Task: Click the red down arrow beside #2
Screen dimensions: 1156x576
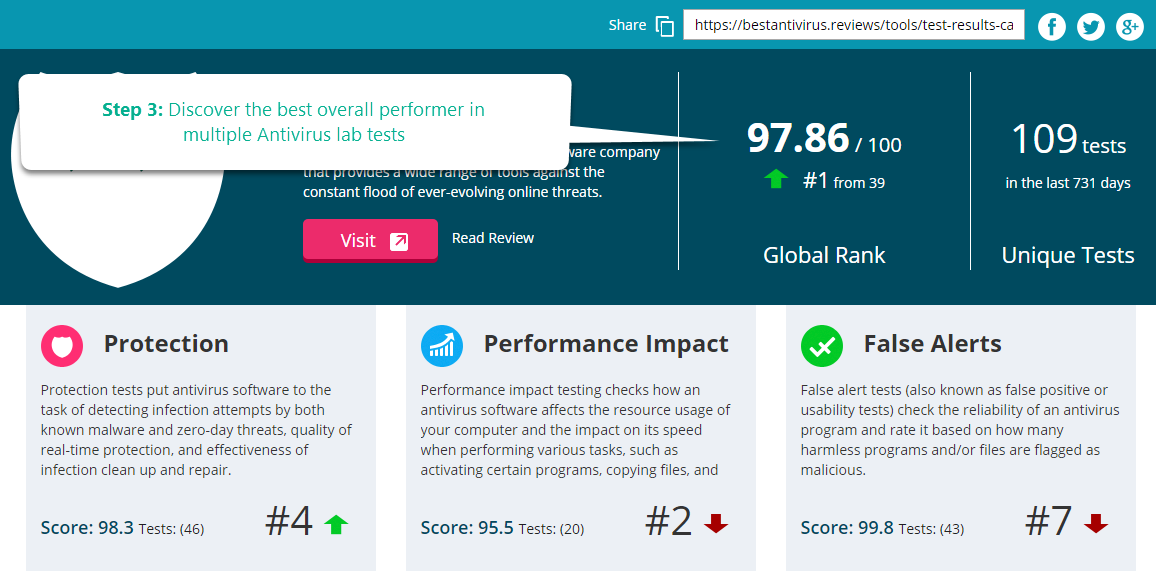Action: coord(717,522)
